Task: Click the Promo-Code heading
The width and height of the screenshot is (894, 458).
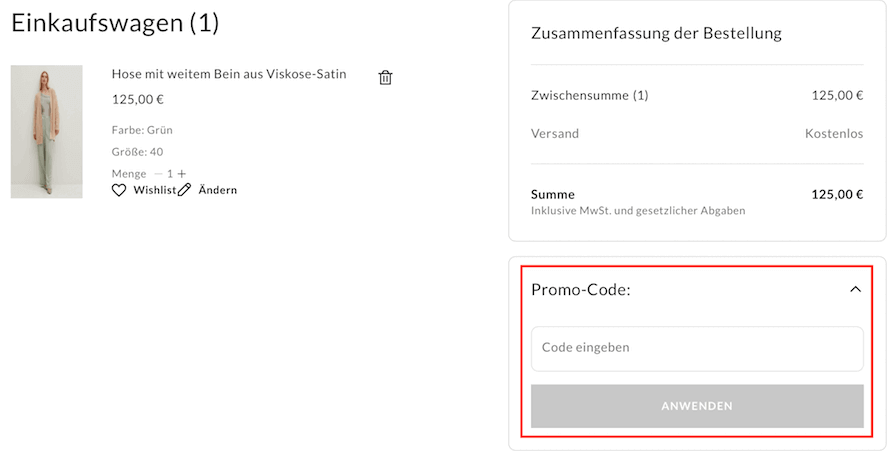Action: (580, 290)
